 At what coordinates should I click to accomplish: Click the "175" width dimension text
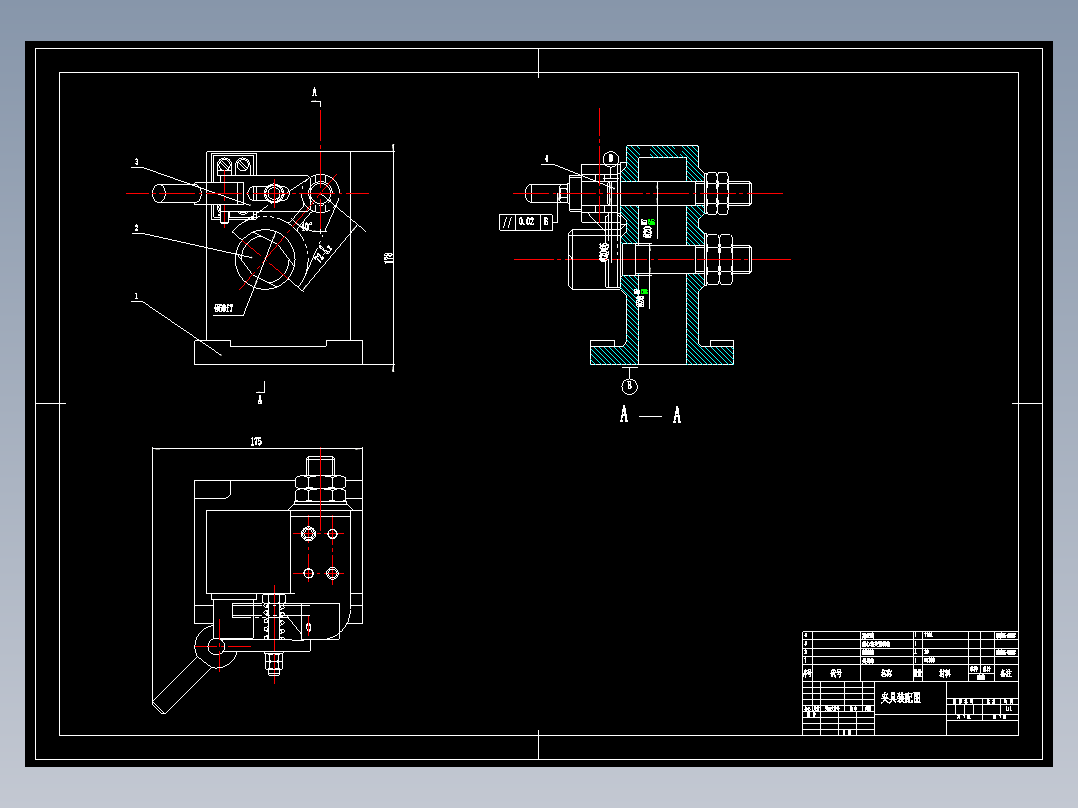click(x=256, y=441)
